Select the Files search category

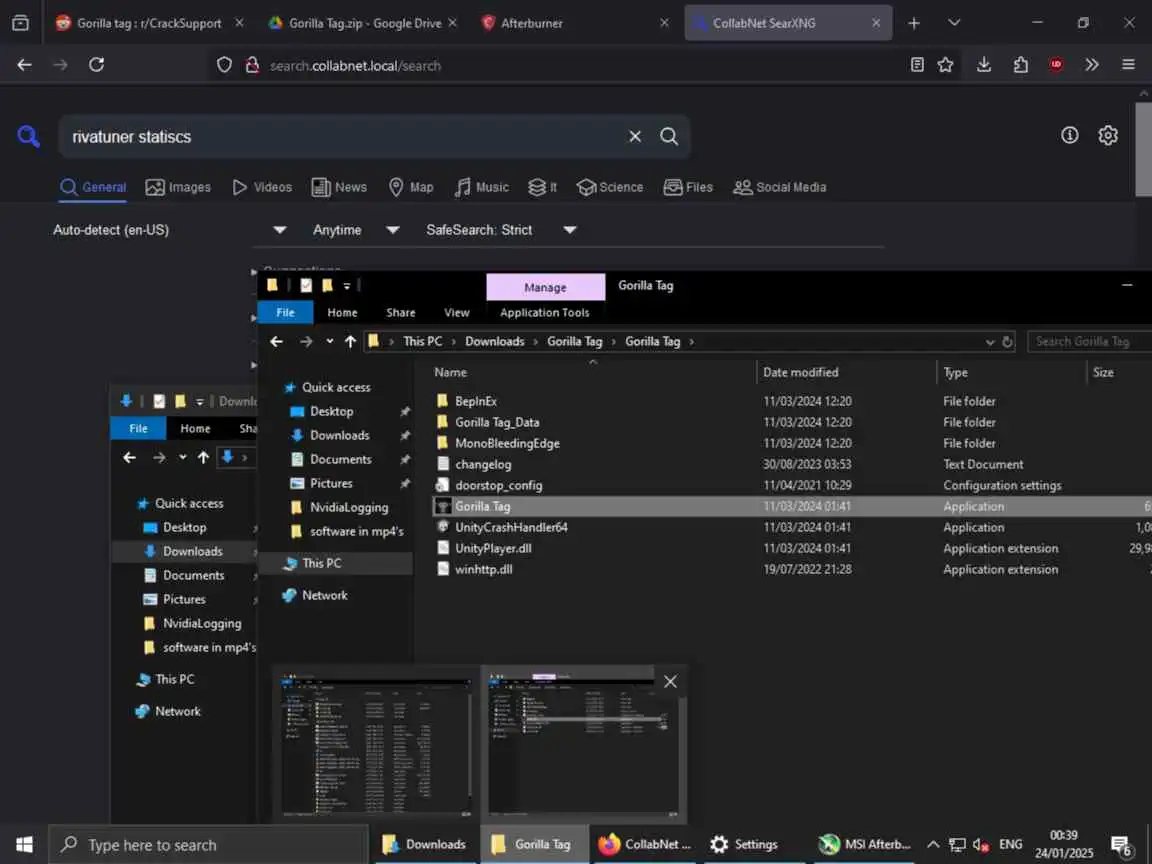(688, 187)
